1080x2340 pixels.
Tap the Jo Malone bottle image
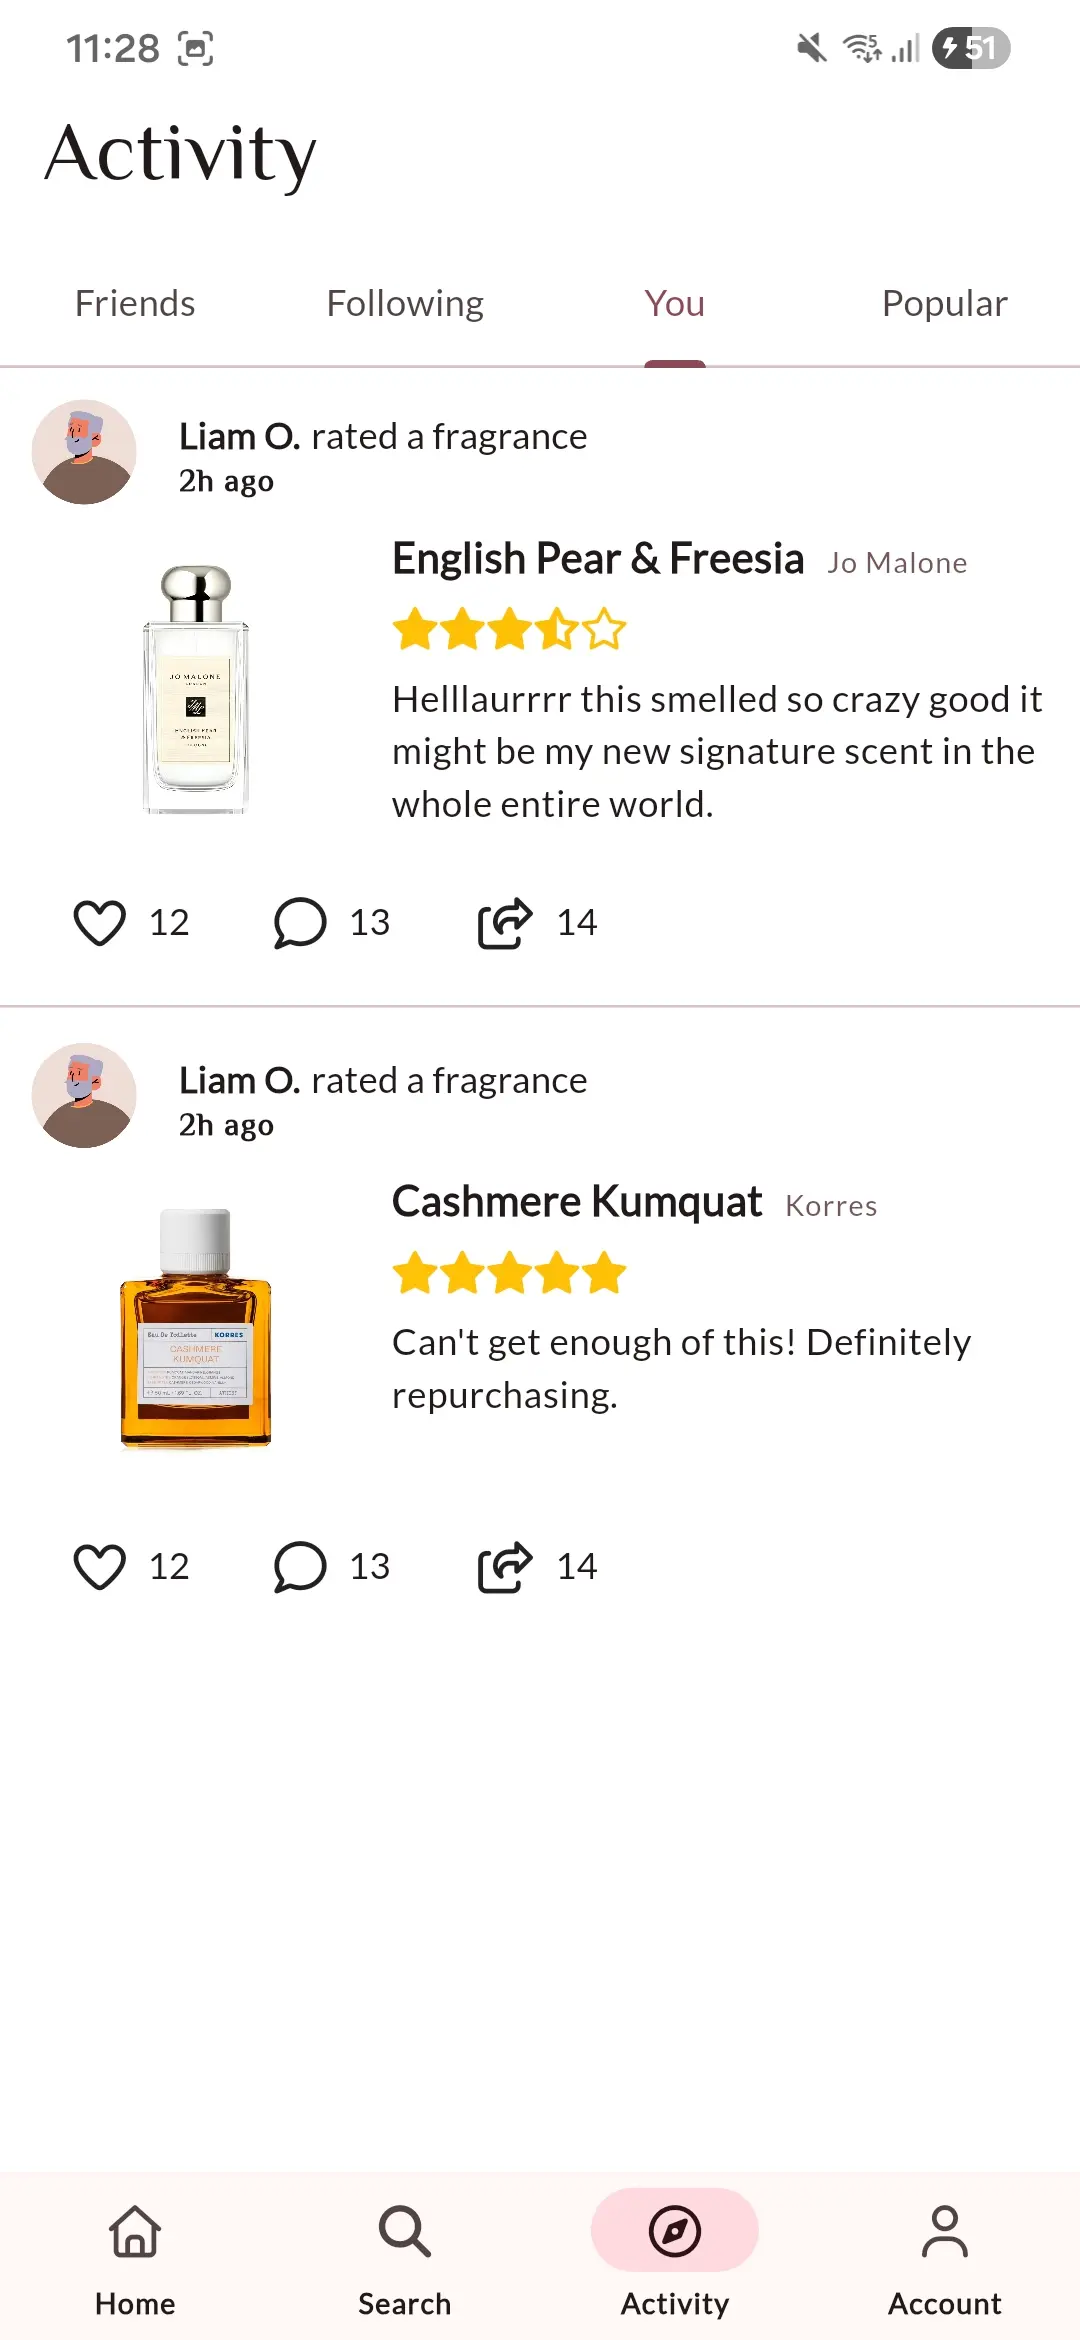[x=196, y=689]
